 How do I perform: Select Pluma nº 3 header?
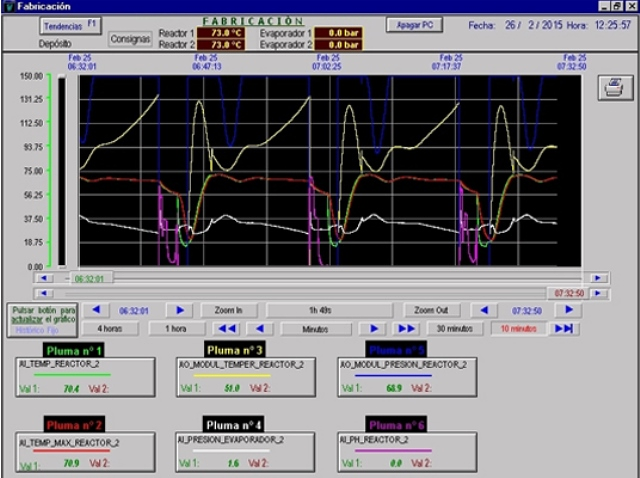pos(234,349)
